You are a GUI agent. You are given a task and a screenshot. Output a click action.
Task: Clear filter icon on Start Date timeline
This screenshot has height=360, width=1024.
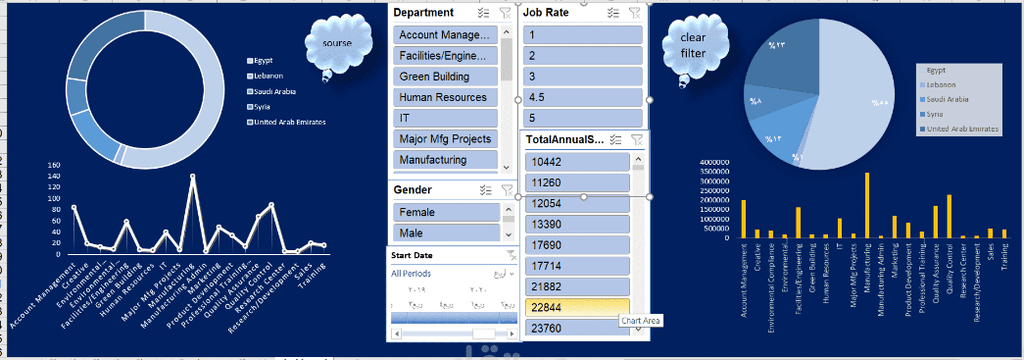coord(510,255)
